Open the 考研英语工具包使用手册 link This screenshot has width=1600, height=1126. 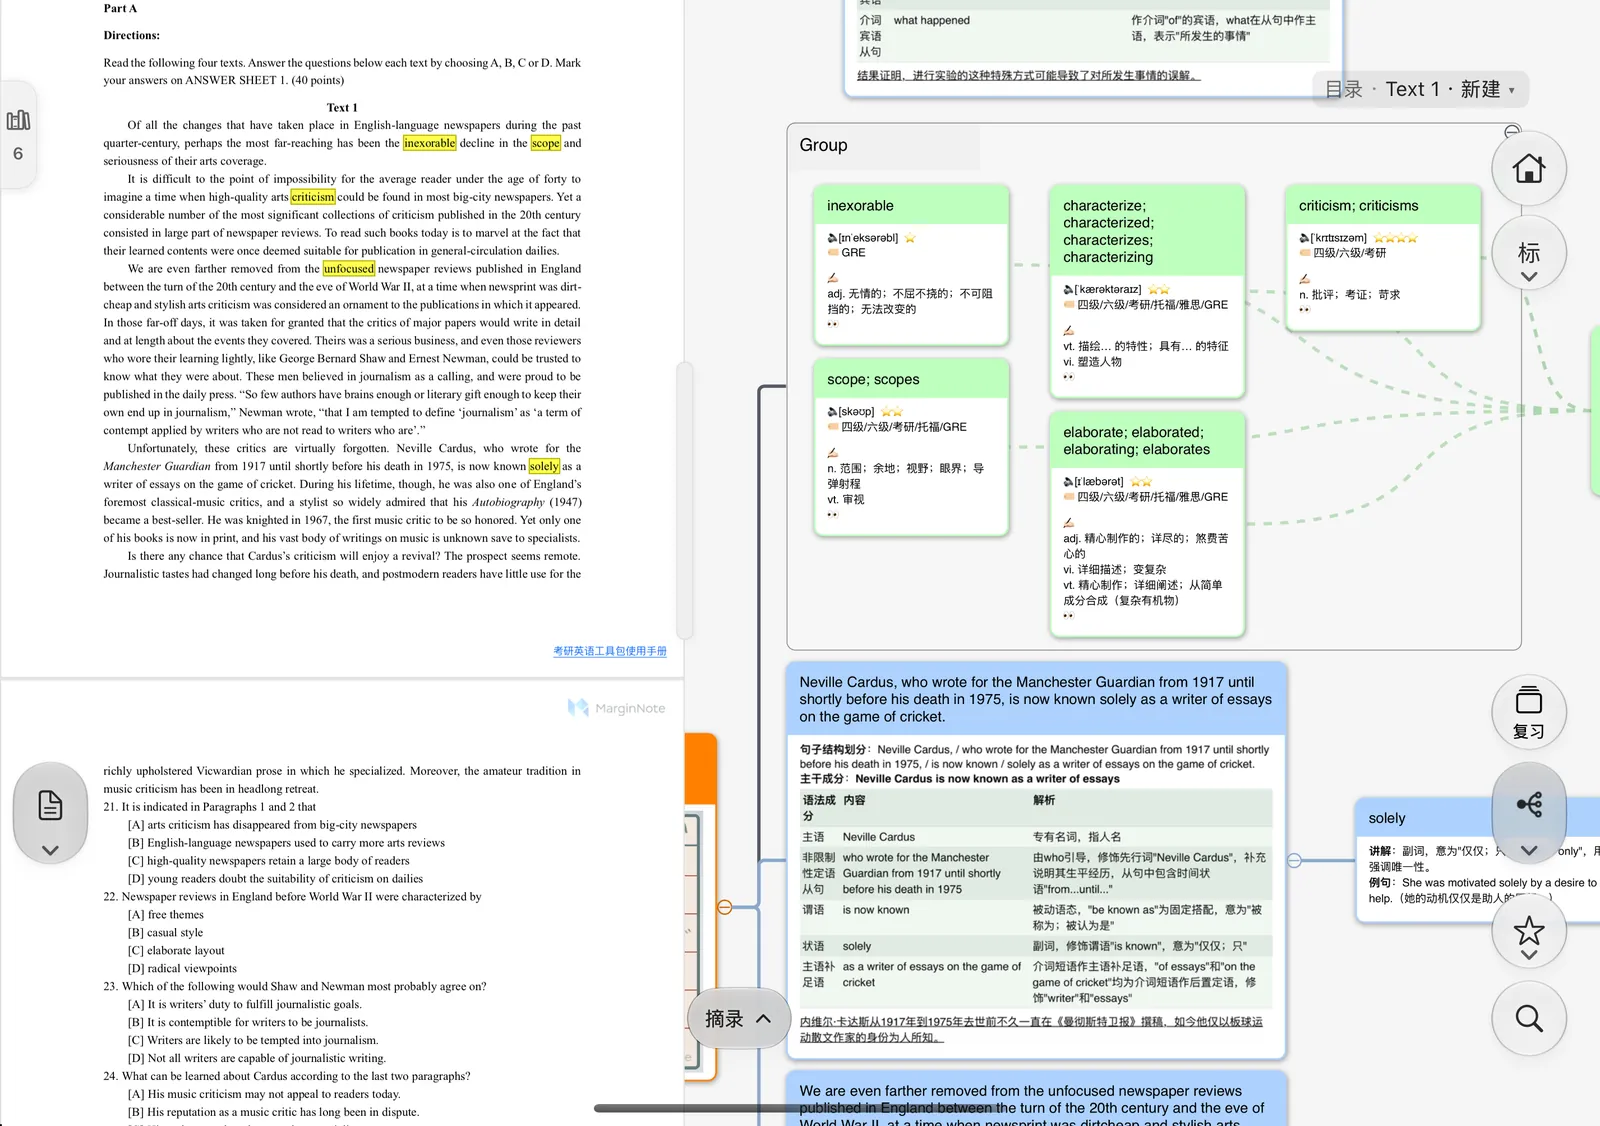(x=610, y=651)
